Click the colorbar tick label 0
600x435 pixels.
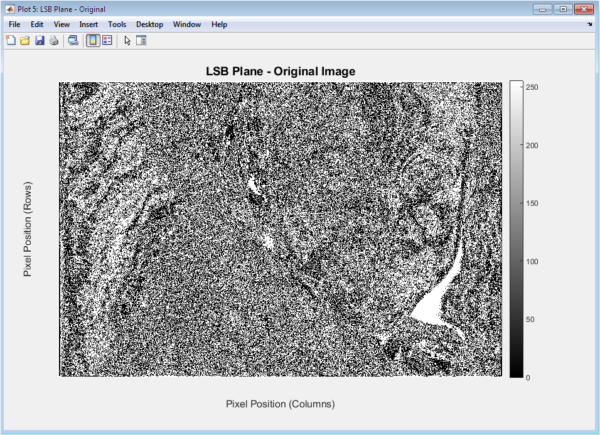(528, 378)
